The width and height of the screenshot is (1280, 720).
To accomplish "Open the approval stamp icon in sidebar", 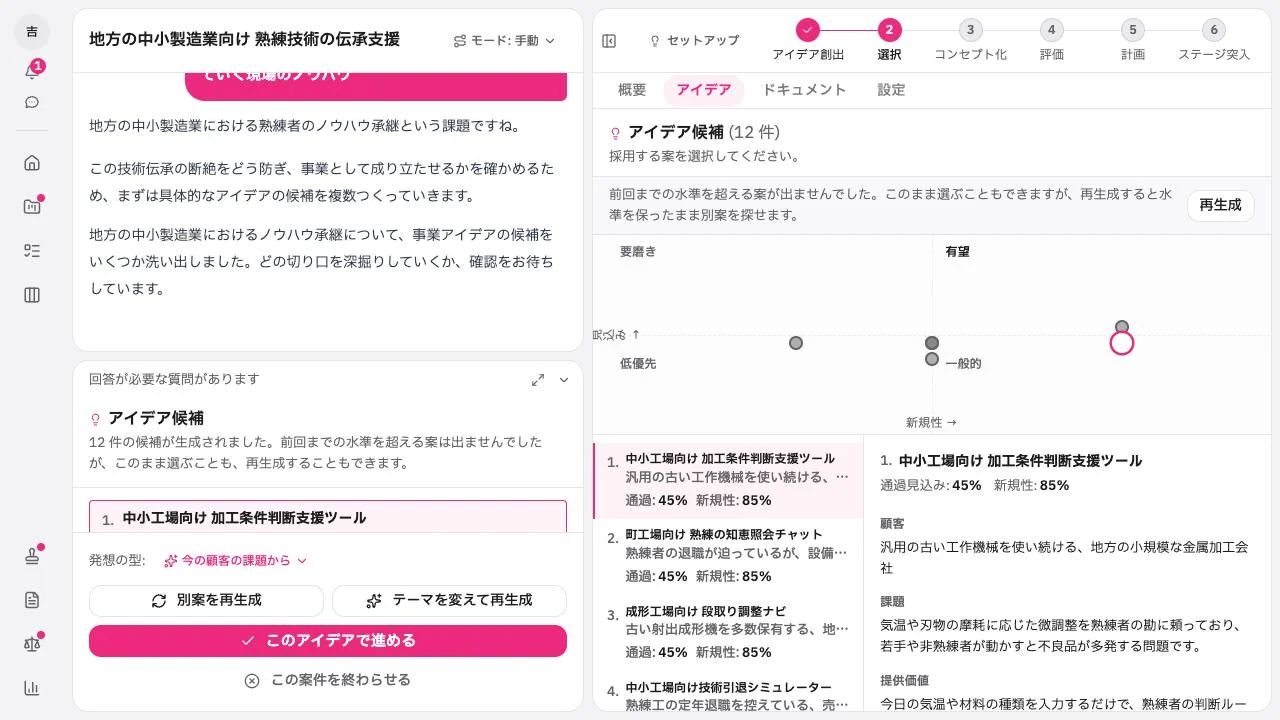I will click(32, 556).
